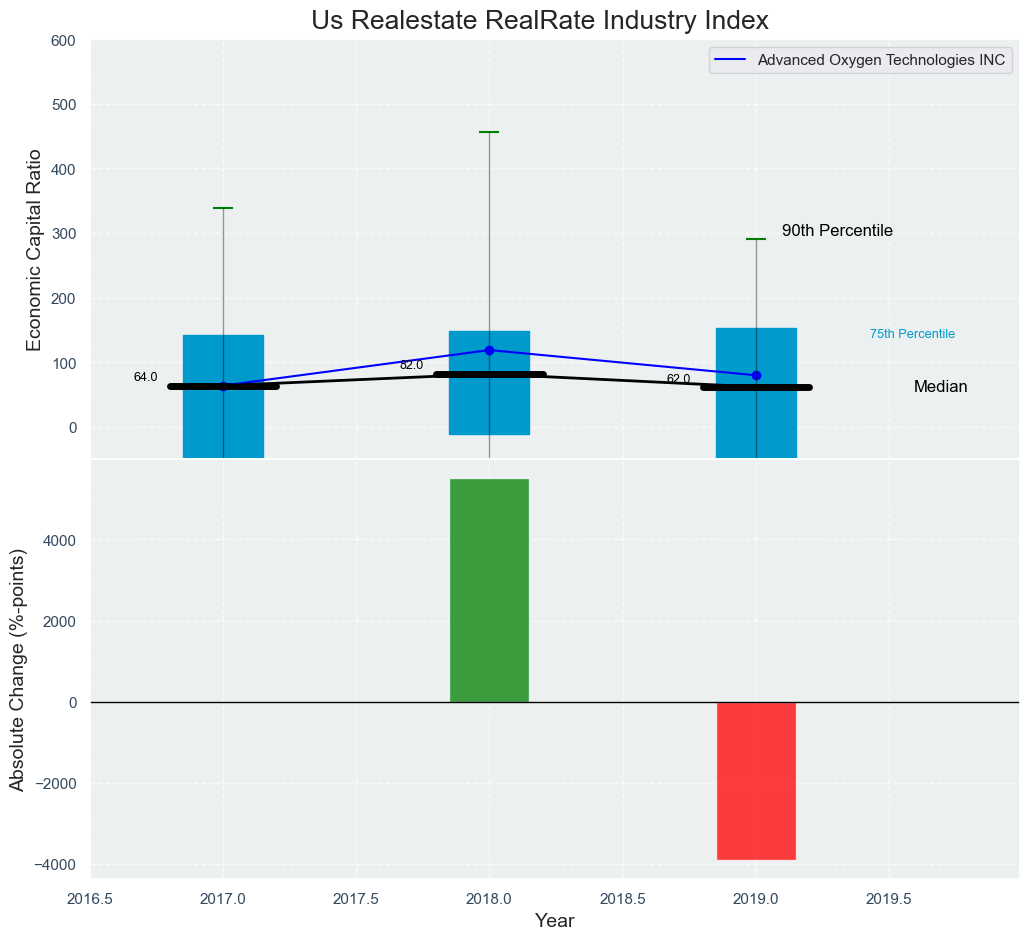Click the blue data point at 2017
The height and width of the screenshot is (940, 1029).
click(223, 386)
